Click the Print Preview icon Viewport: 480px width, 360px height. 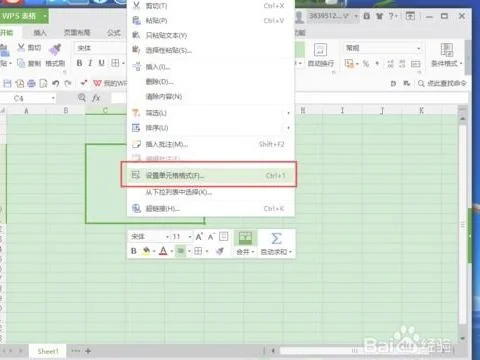43,83
